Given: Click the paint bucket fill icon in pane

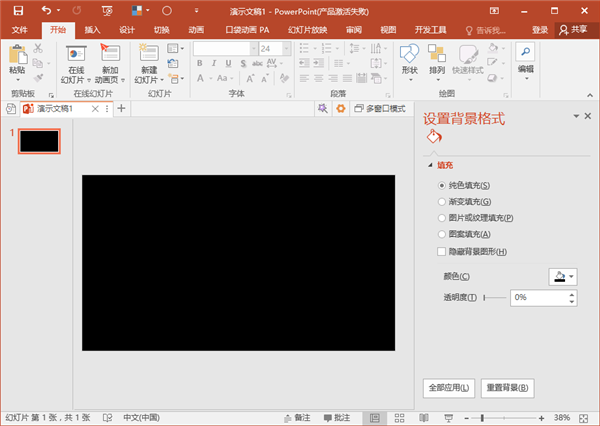Looking at the screenshot, I should click(434, 137).
